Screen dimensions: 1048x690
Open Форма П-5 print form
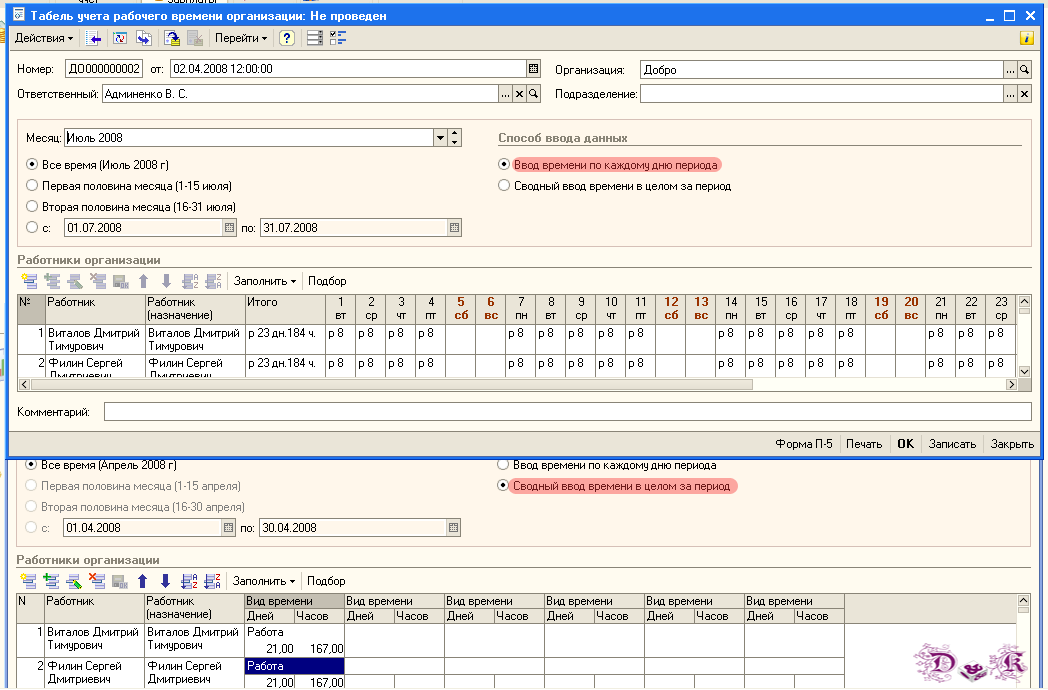pos(804,444)
